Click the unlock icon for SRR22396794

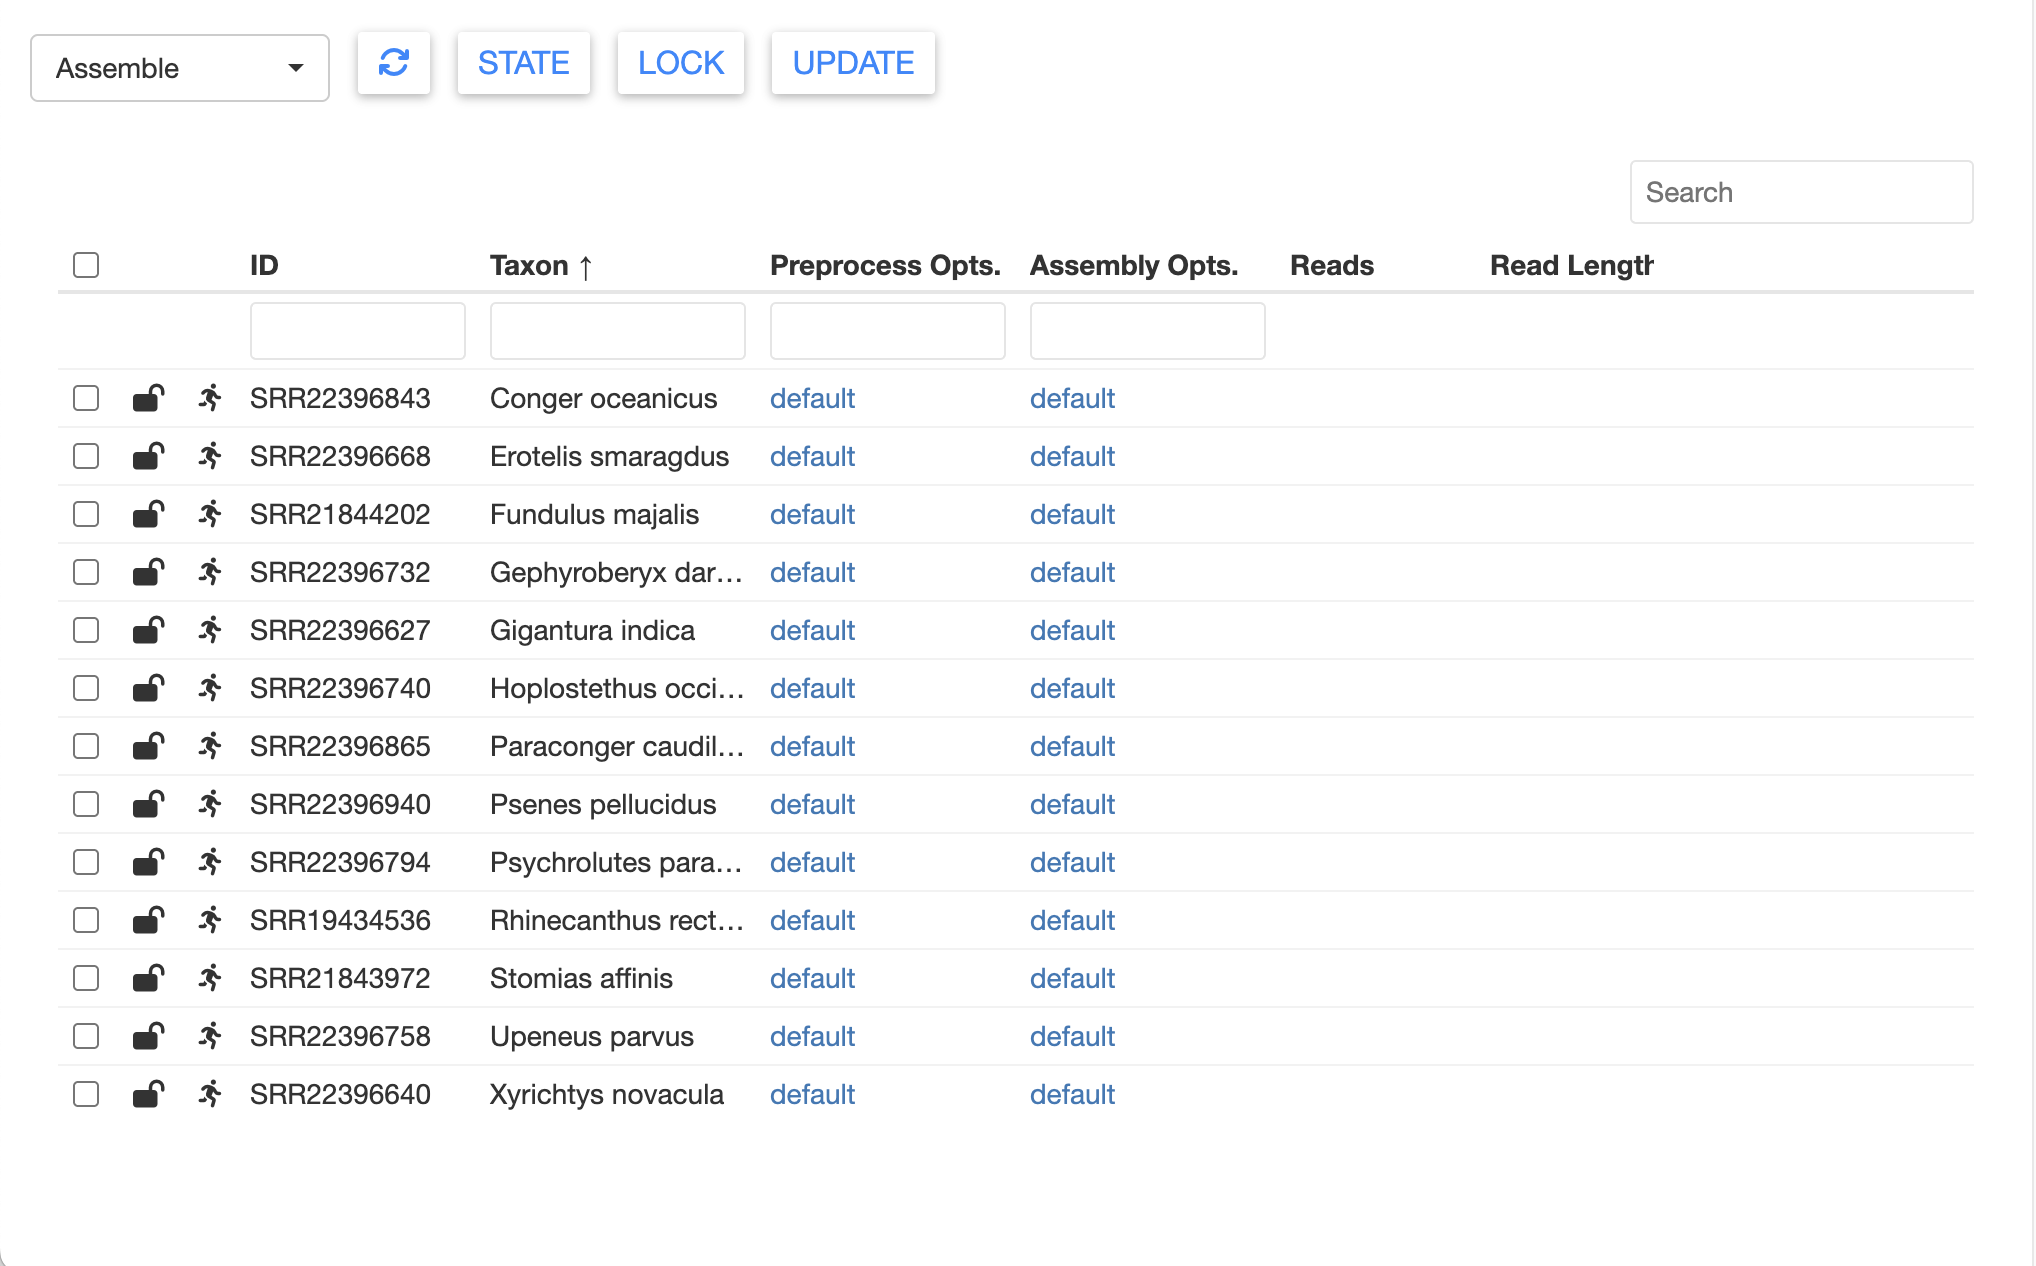(148, 862)
